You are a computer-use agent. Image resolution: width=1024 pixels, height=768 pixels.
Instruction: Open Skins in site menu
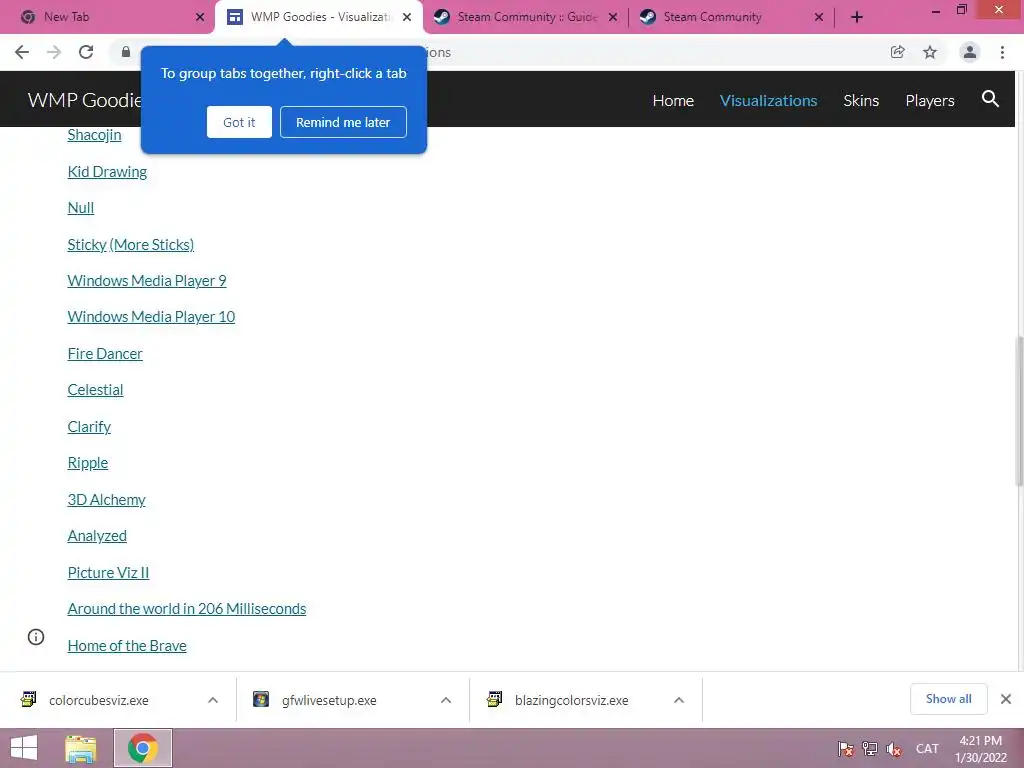point(861,101)
